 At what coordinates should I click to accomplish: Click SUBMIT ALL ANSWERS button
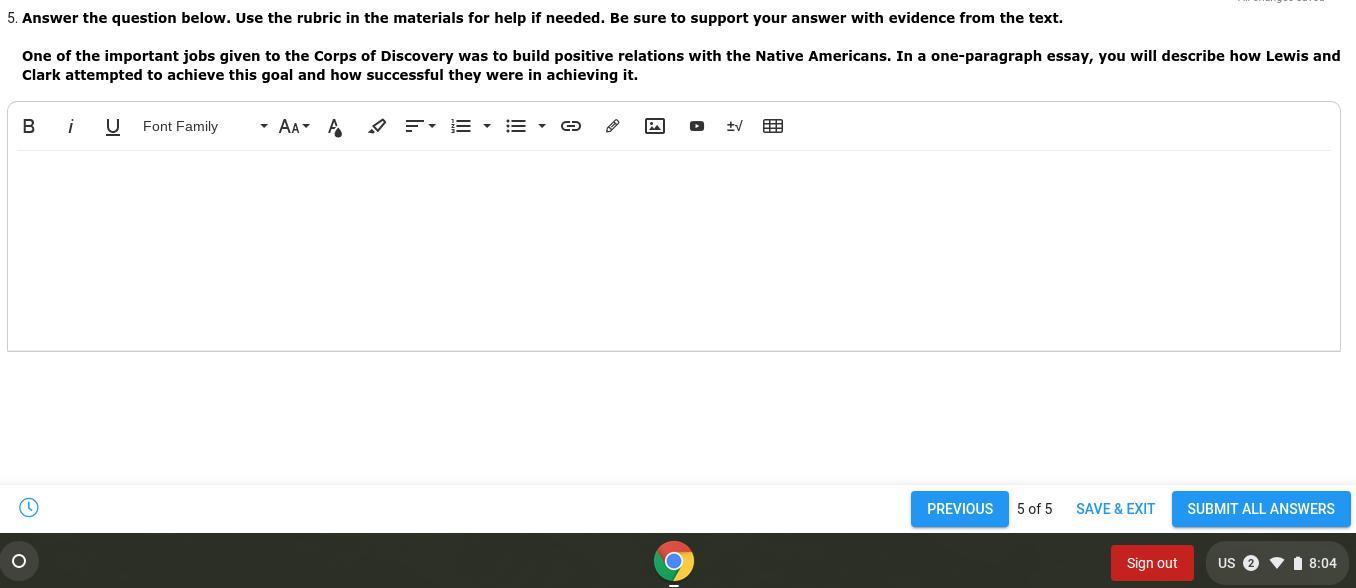[x=1261, y=509]
